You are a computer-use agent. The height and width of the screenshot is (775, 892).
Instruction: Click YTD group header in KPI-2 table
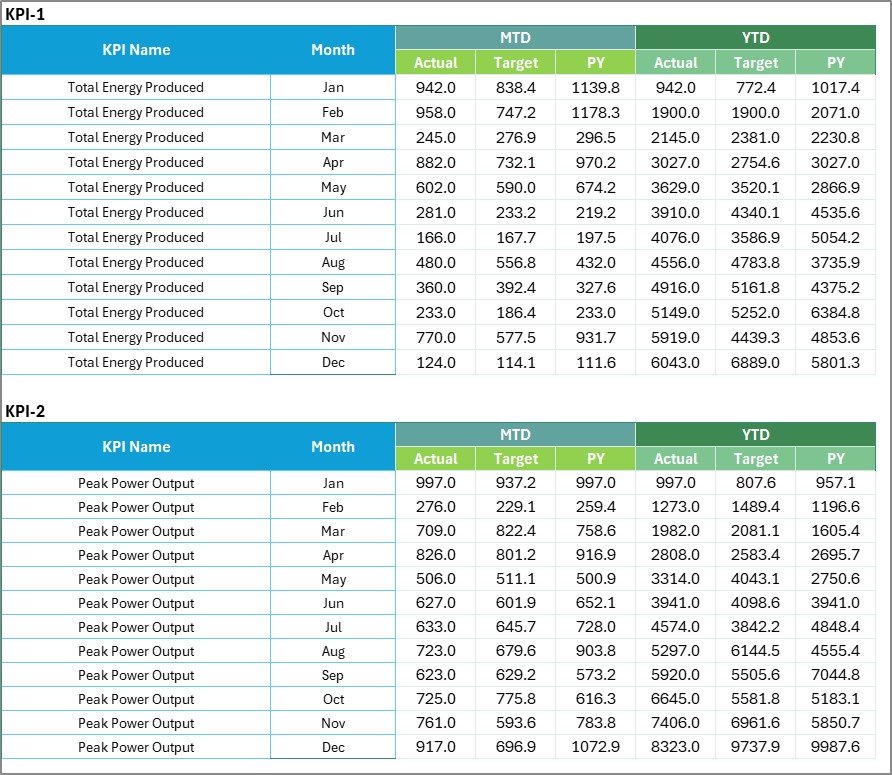tap(755, 435)
